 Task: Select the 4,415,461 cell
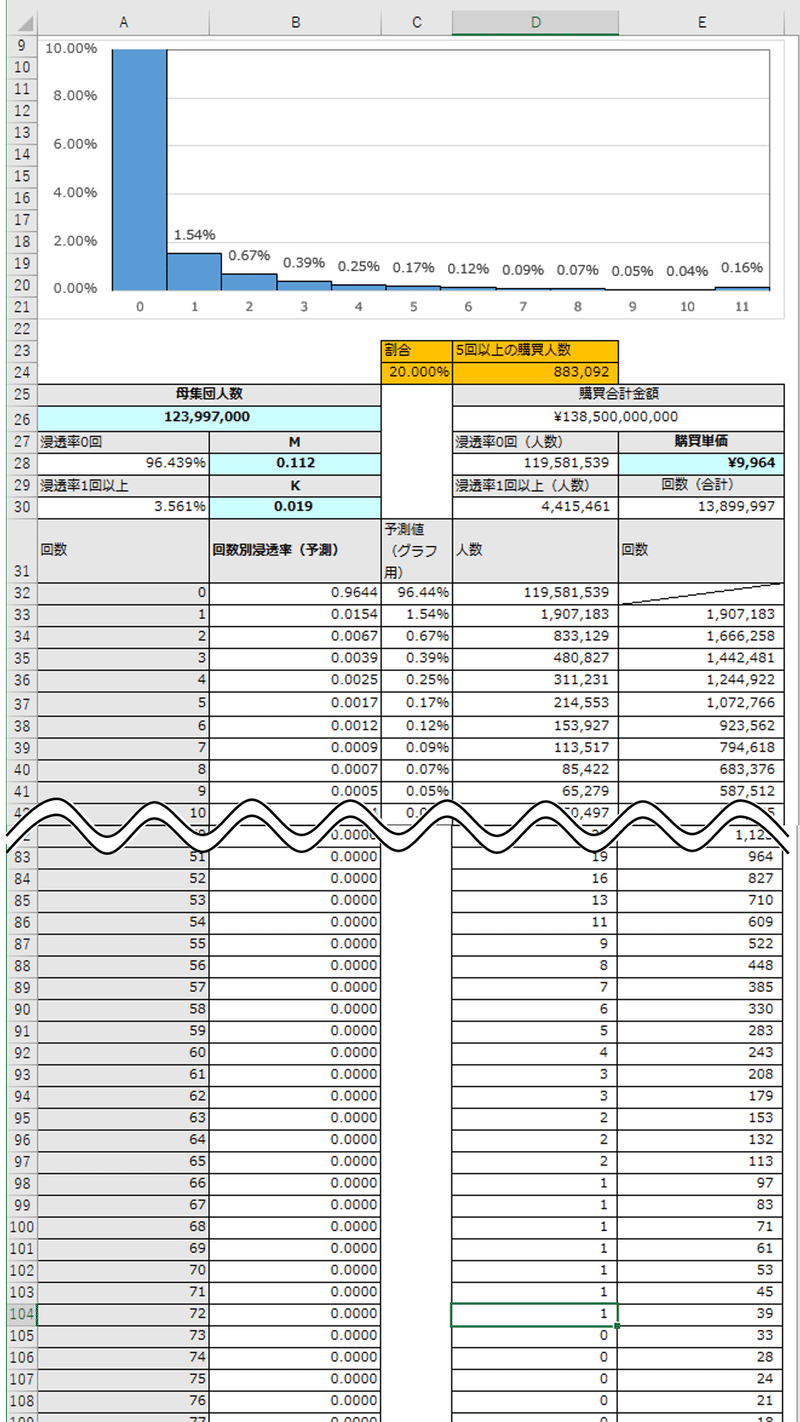pyautogui.click(x=535, y=506)
